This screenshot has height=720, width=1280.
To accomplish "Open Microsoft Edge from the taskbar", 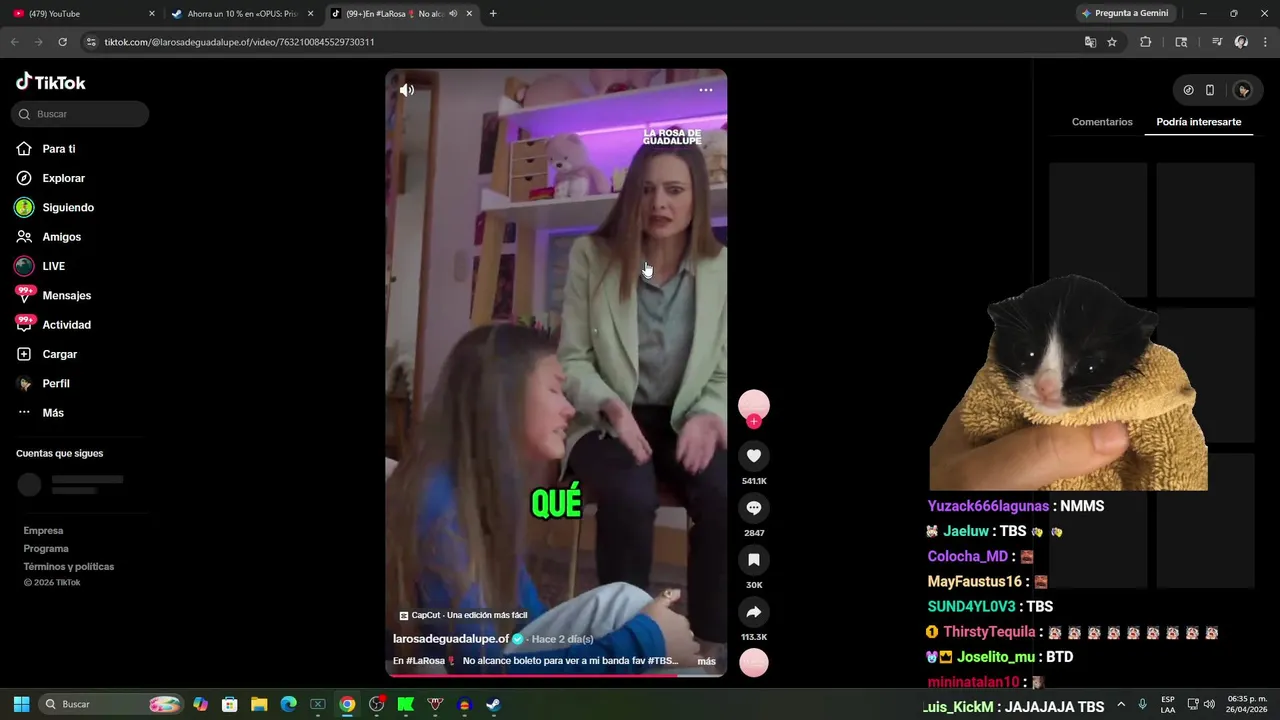I will (288, 704).
